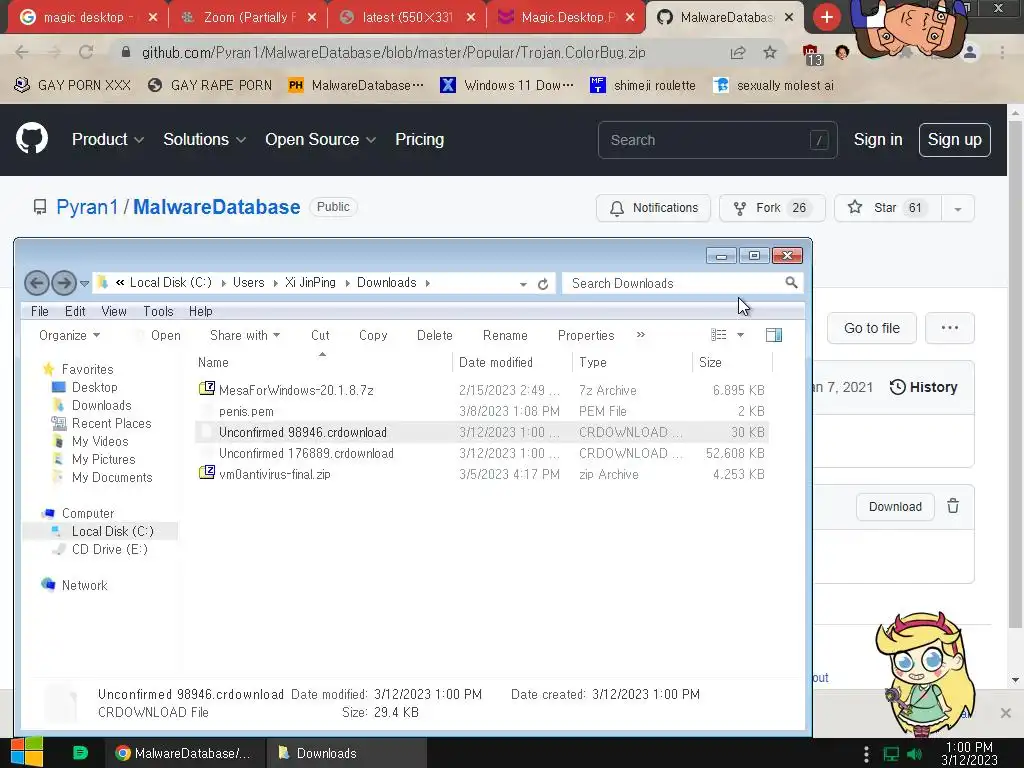Click the Fork 26 button
The height and width of the screenshot is (768, 1024).
[772, 208]
